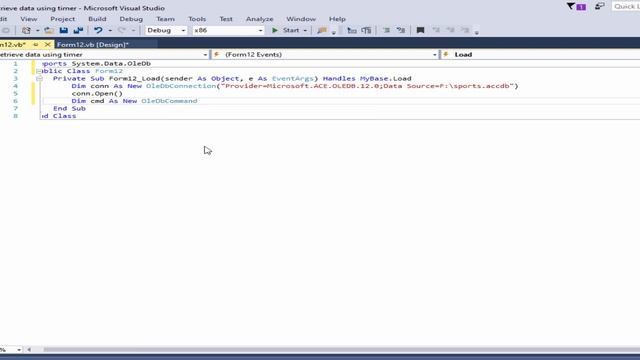Image resolution: width=640 pixels, height=360 pixels.
Task: Click 'System.Data.OleDb' import text
Action: pyautogui.click(x=111, y=63)
